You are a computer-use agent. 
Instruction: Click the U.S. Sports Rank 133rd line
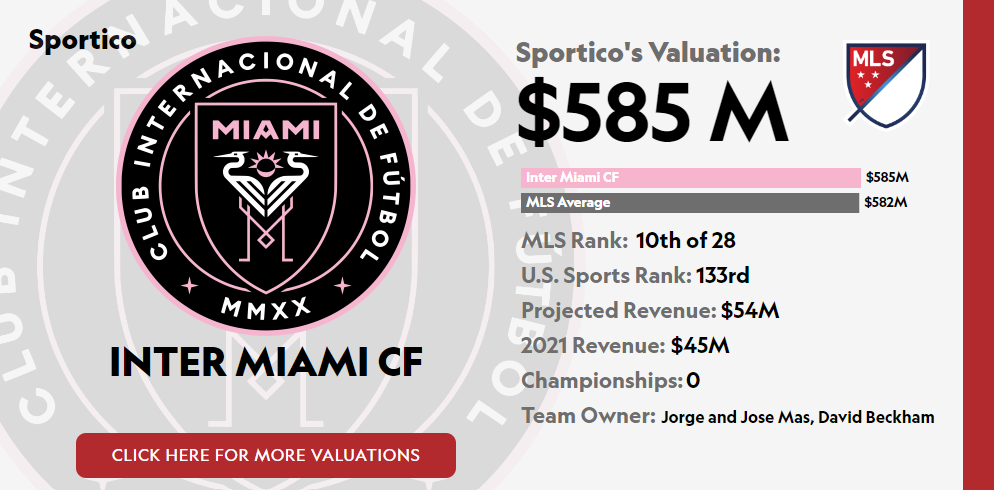coord(635,275)
